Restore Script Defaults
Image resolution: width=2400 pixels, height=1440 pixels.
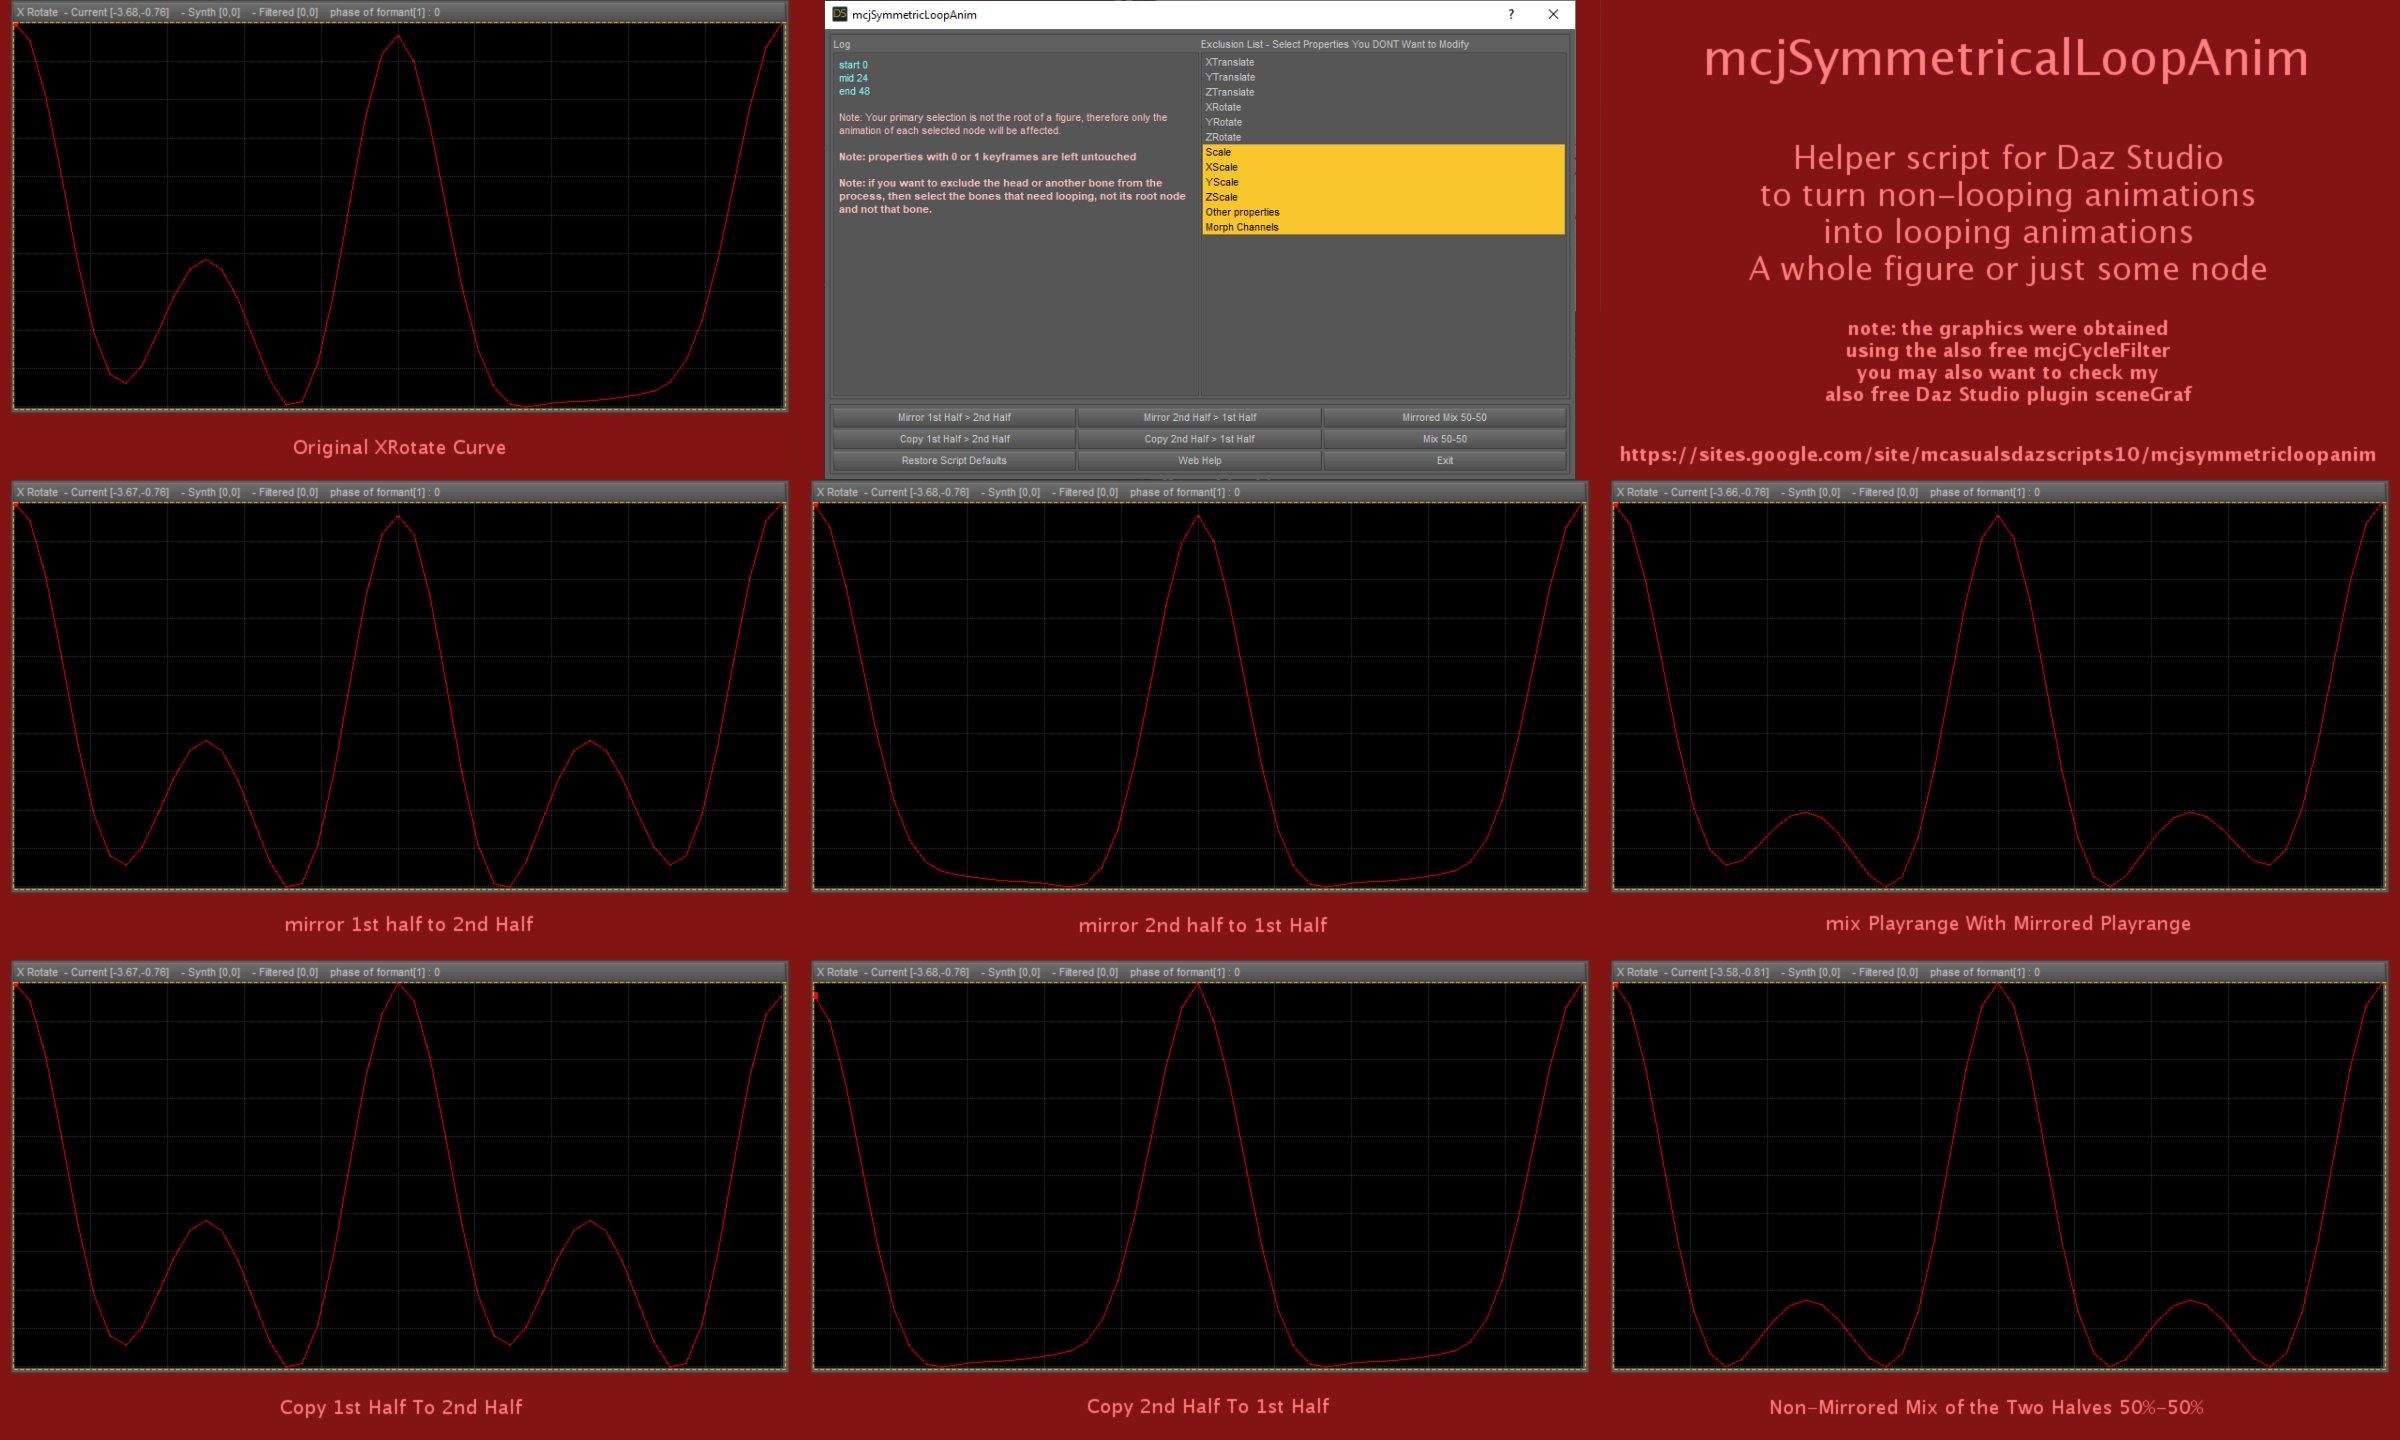[953, 461]
